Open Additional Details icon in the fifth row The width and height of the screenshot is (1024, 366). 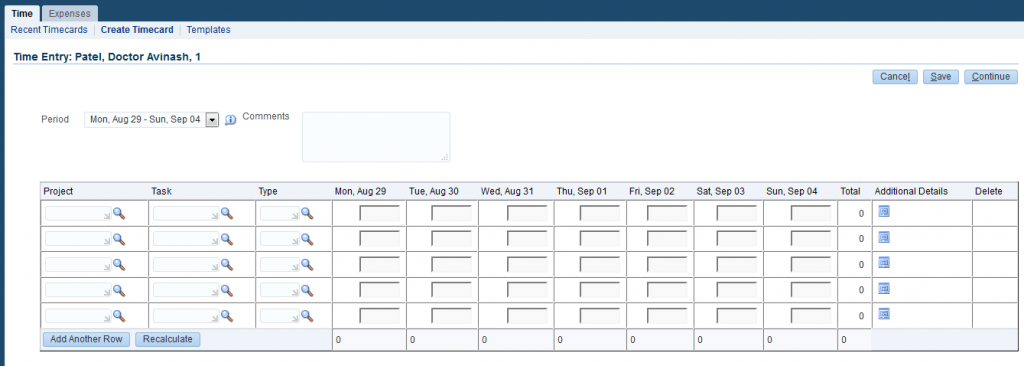tap(884, 314)
